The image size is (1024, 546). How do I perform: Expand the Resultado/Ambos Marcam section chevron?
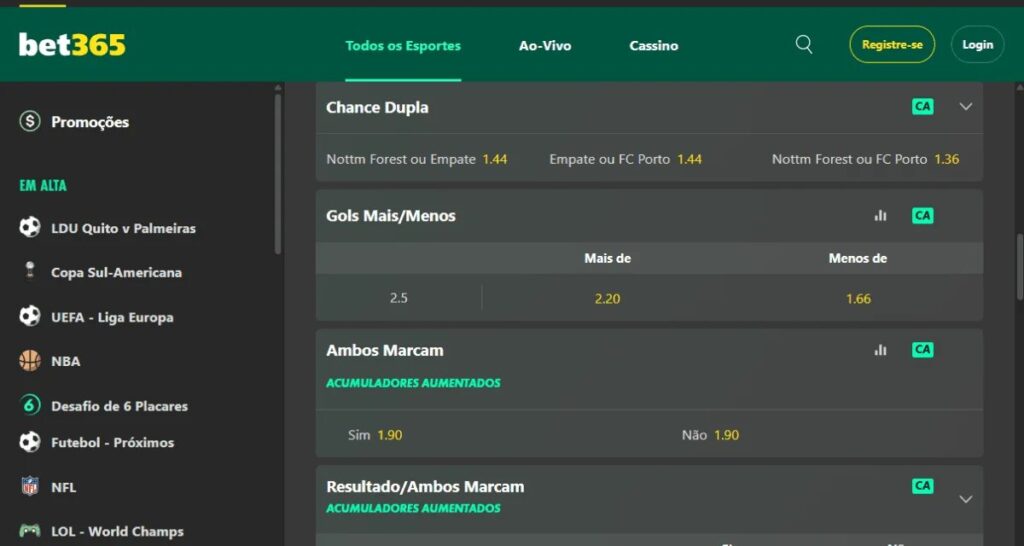click(x=965, y=498)
